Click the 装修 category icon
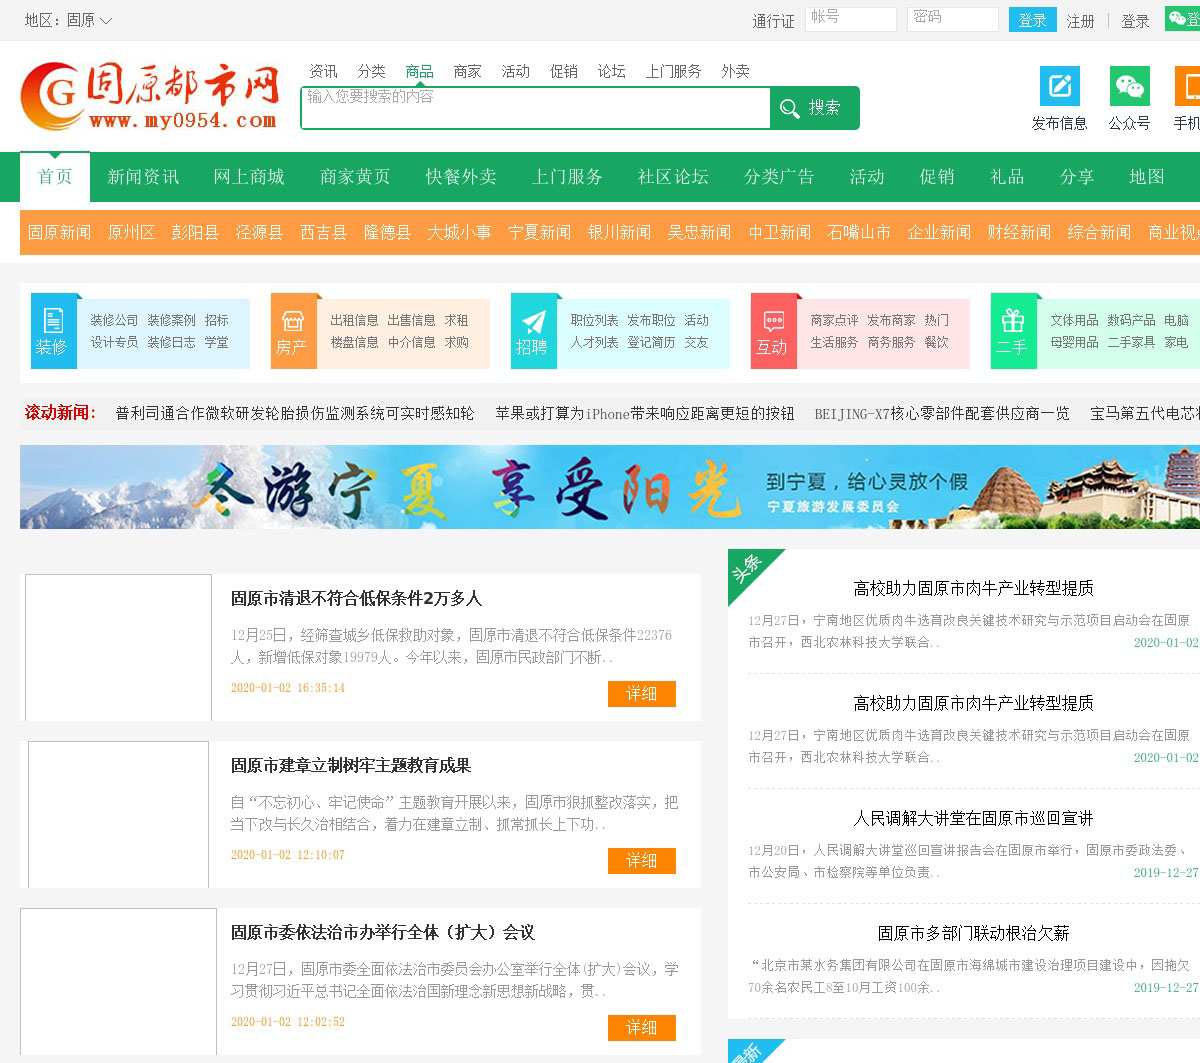1200x1063 pixels. 53,321
